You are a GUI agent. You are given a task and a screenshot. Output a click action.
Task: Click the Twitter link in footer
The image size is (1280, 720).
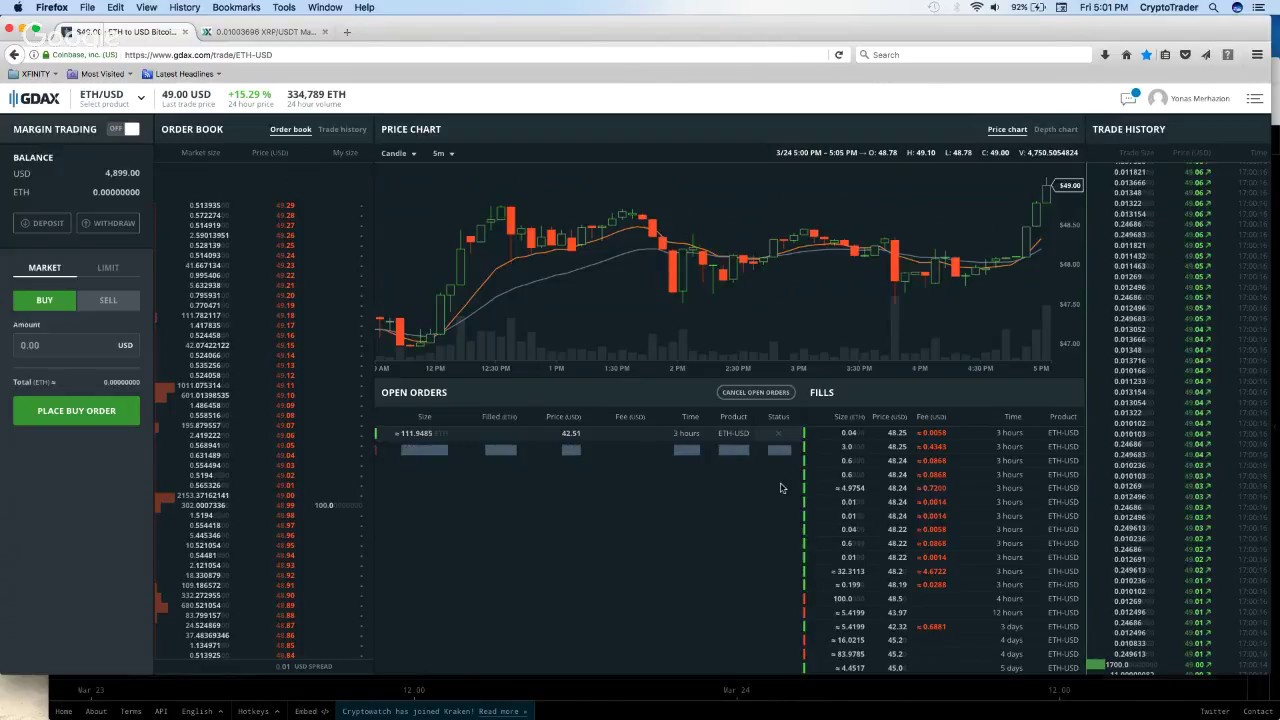[1214, 711]
